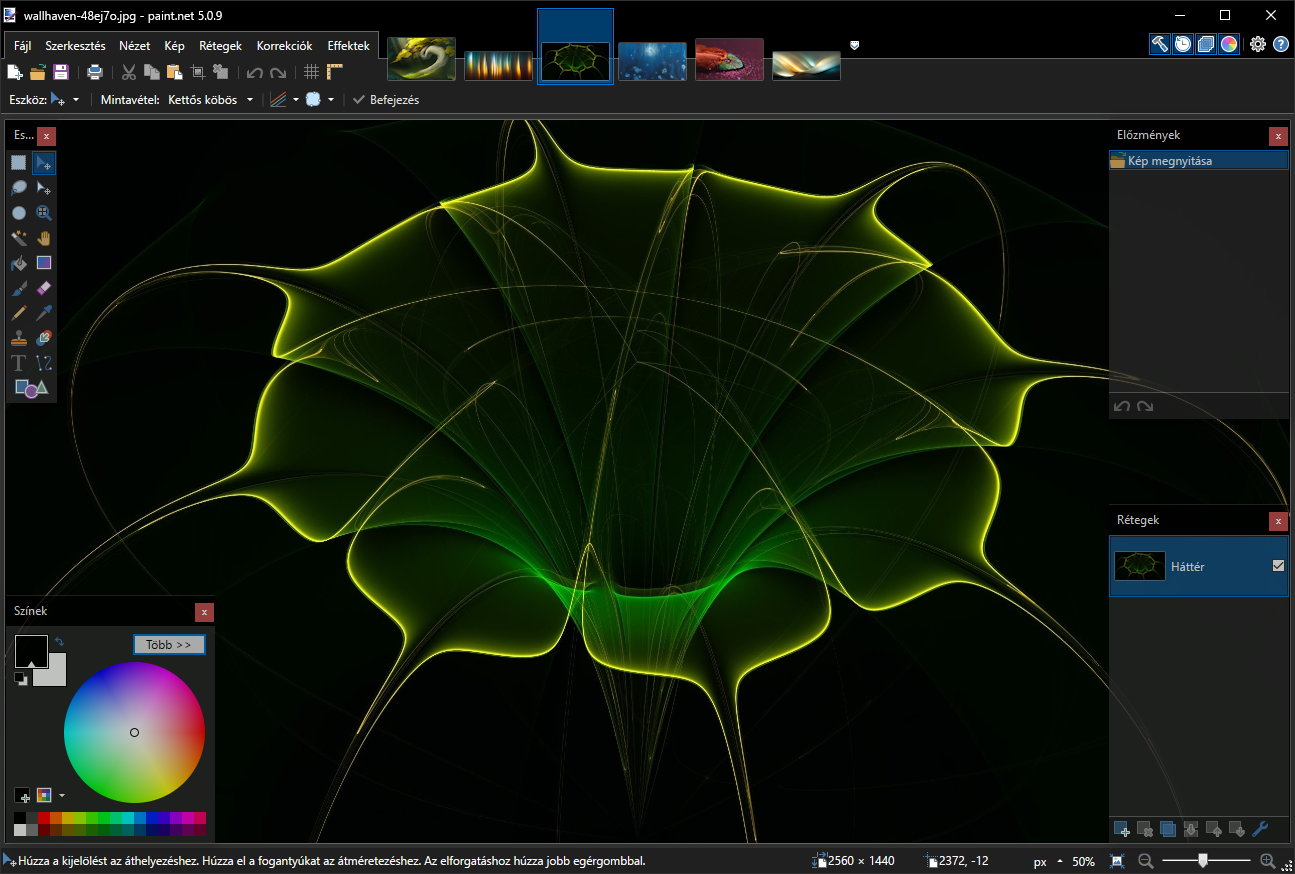The width and height of the screenshot is (1295, 874).
Task: Select the Text tool
Action: click(x=19, y=363)
